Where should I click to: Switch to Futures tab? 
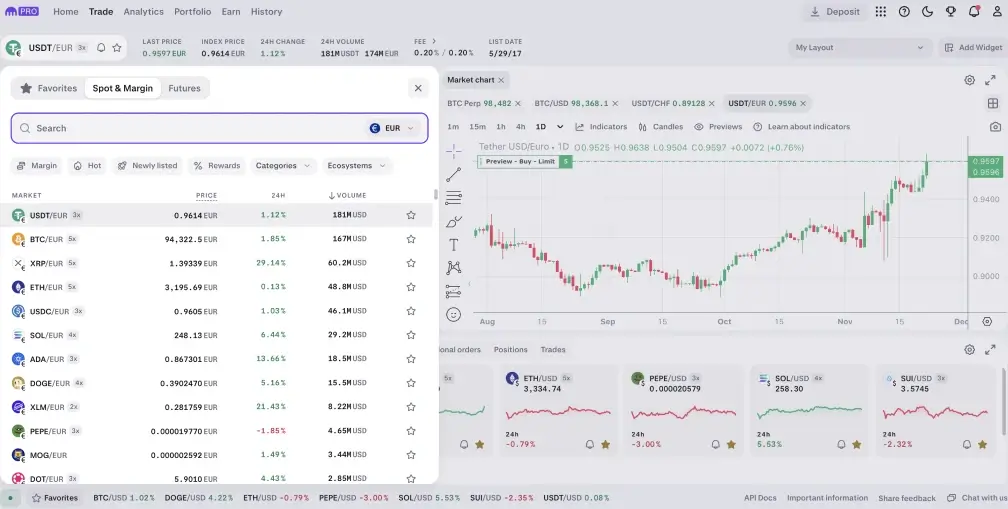184,88
